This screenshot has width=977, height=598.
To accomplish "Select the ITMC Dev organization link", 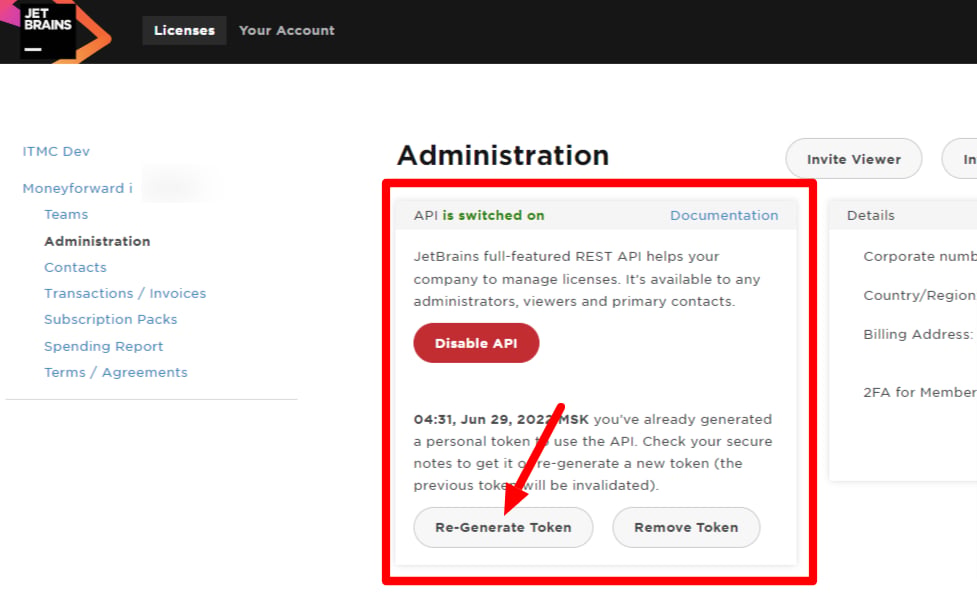I will click(56, 151).
